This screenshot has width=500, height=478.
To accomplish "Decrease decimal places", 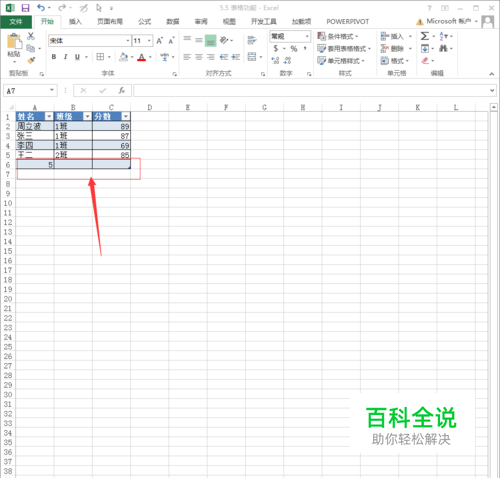I will [287, 61].
